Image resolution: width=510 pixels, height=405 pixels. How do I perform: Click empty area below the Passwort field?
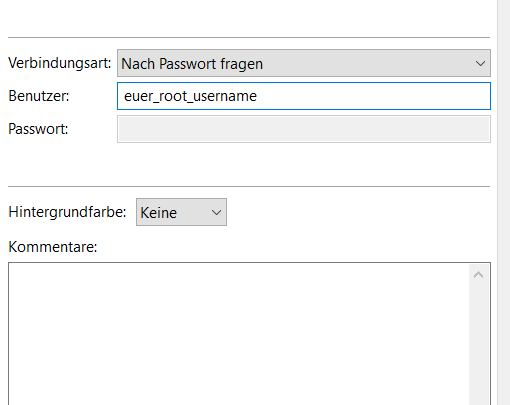click(249, 164)
